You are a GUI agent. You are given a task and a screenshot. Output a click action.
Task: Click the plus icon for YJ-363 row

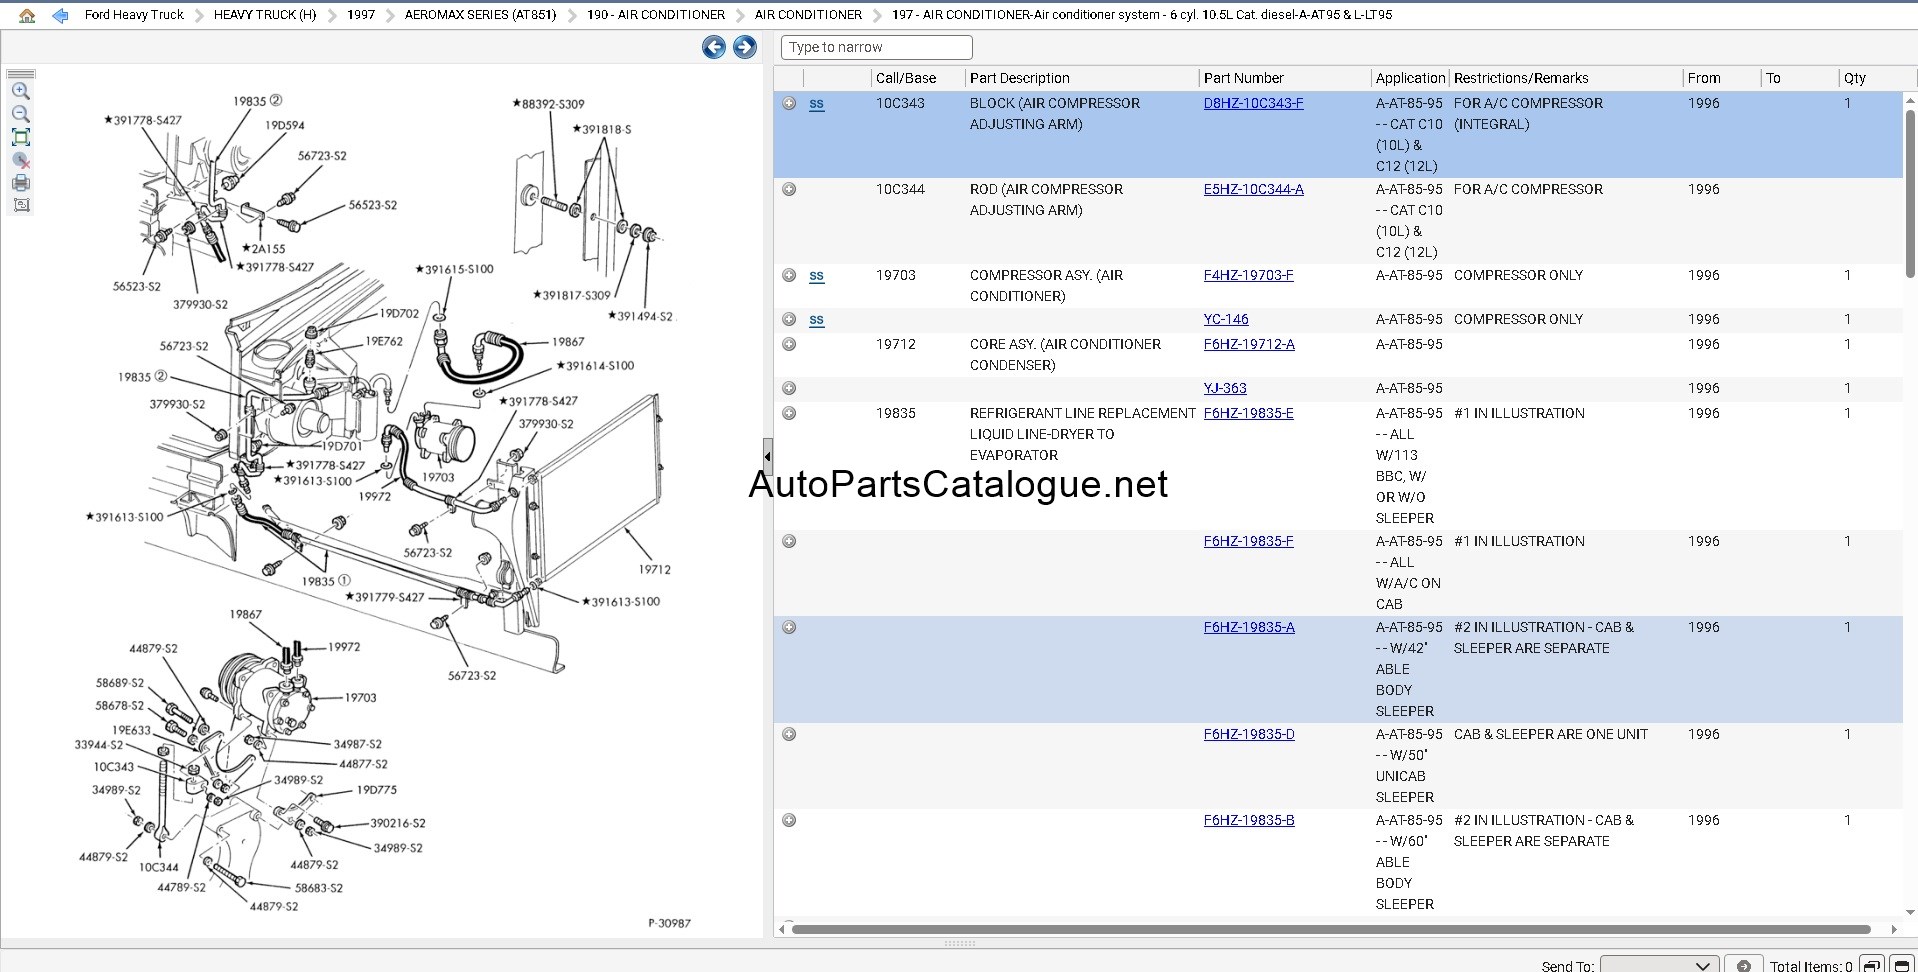click(789, 388)
